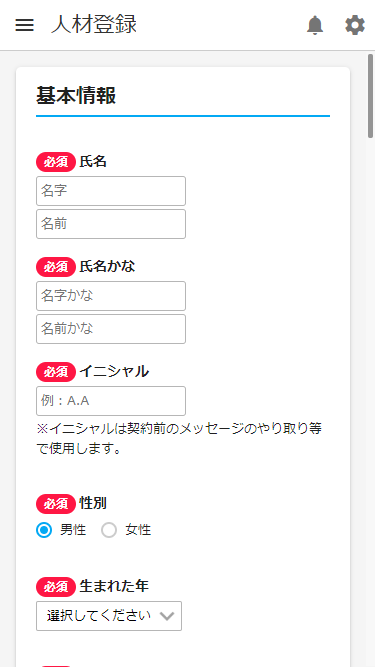
Task: Open settings via gear icon
Action: pos(355,25)
